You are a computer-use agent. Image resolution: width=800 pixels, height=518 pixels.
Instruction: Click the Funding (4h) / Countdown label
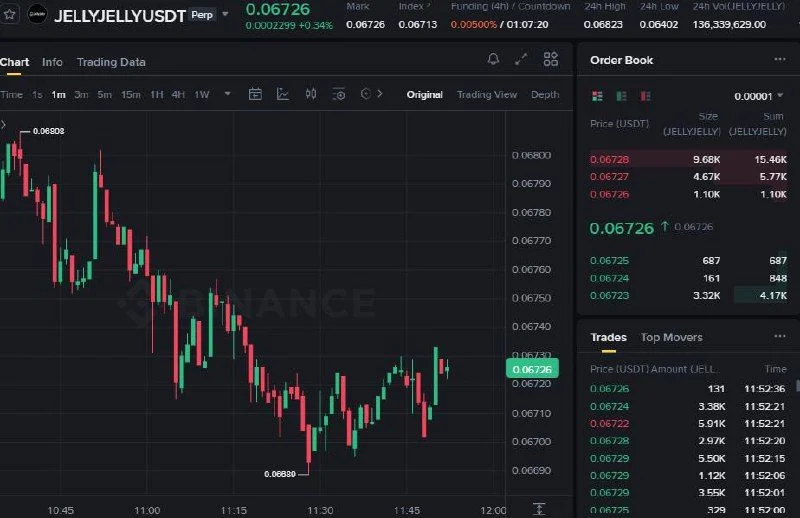[x=510, y=7]
